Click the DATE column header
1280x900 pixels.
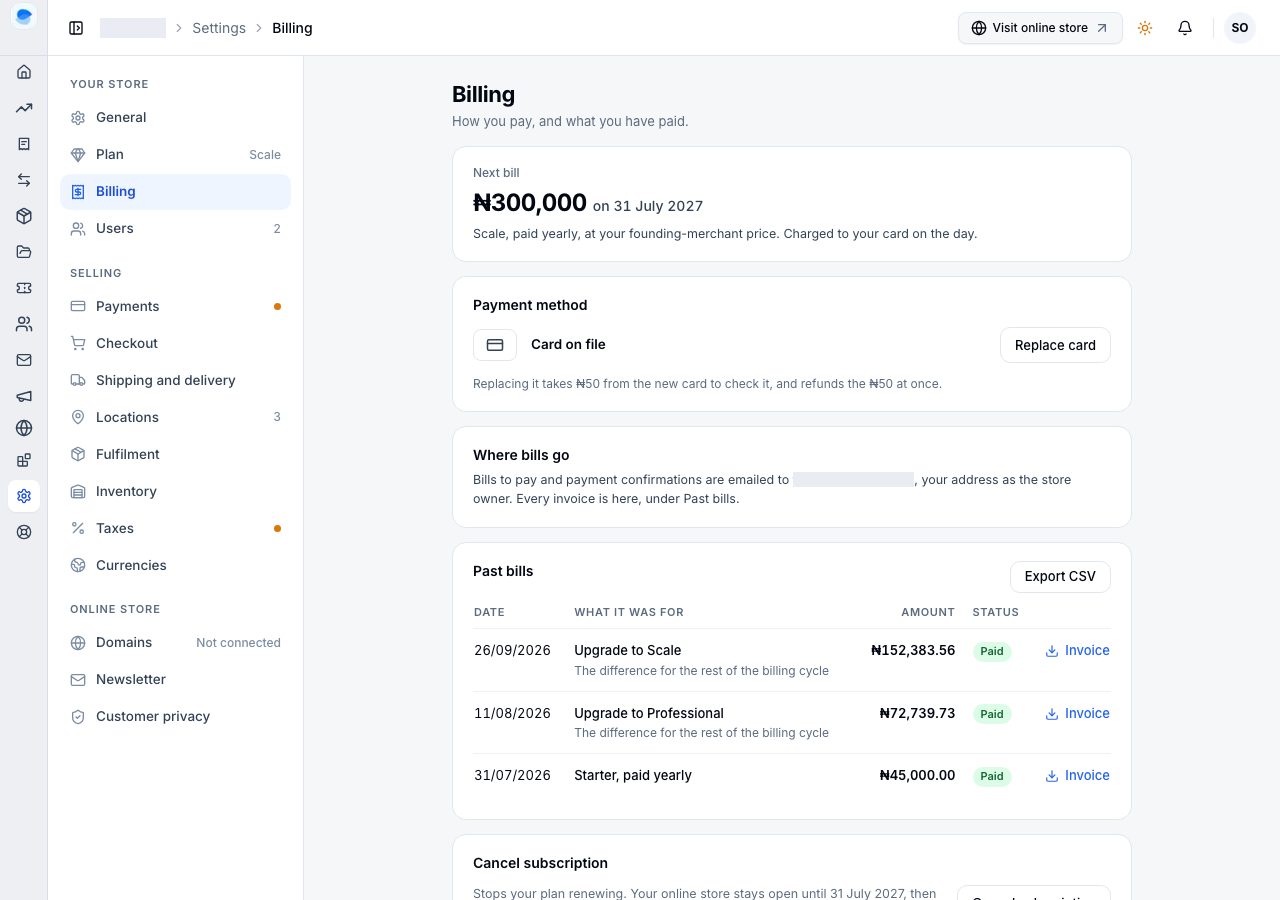pos(489,612)
